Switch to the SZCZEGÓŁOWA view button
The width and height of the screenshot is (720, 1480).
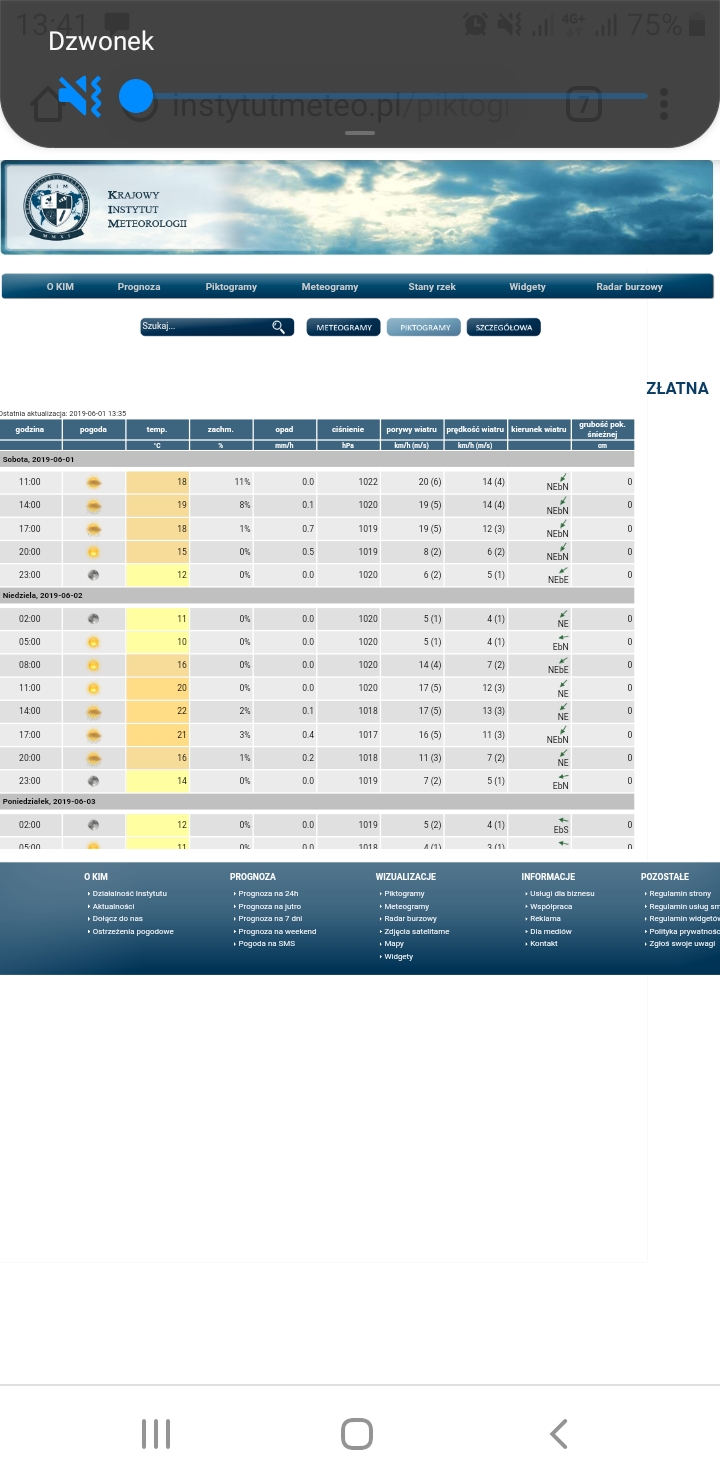tap(504, 327)
